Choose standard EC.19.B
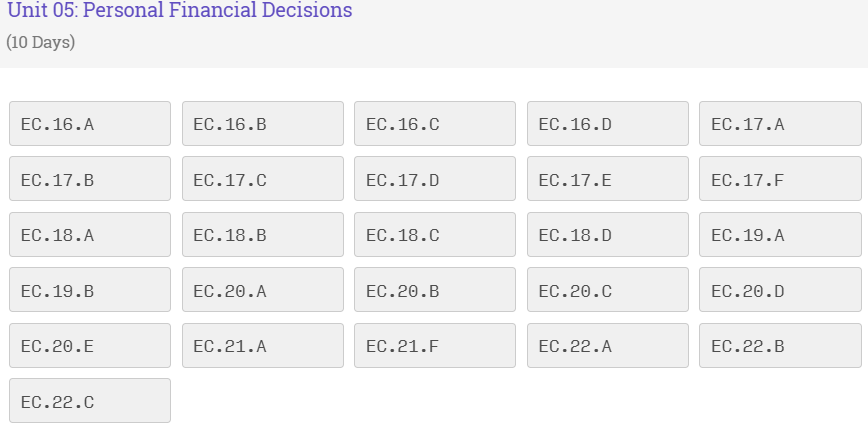The width and height of the screenshot is (868, 426). [90, 291]
